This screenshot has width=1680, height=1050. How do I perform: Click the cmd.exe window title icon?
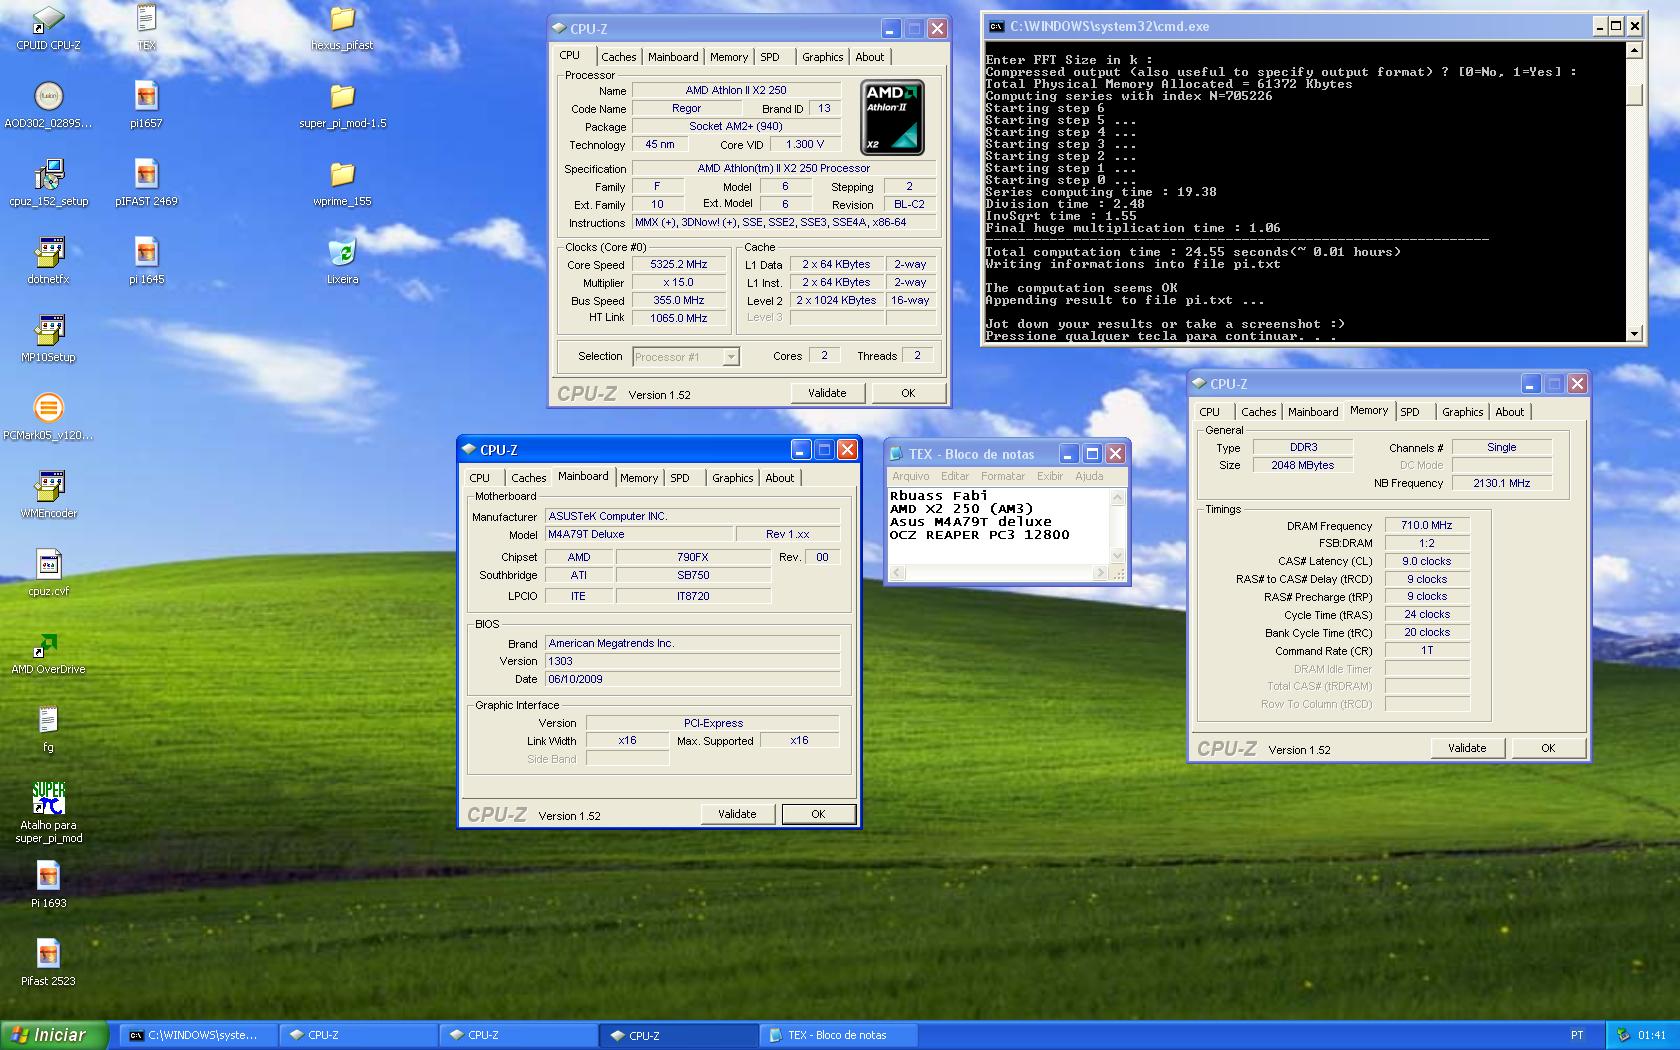point(996,27)
